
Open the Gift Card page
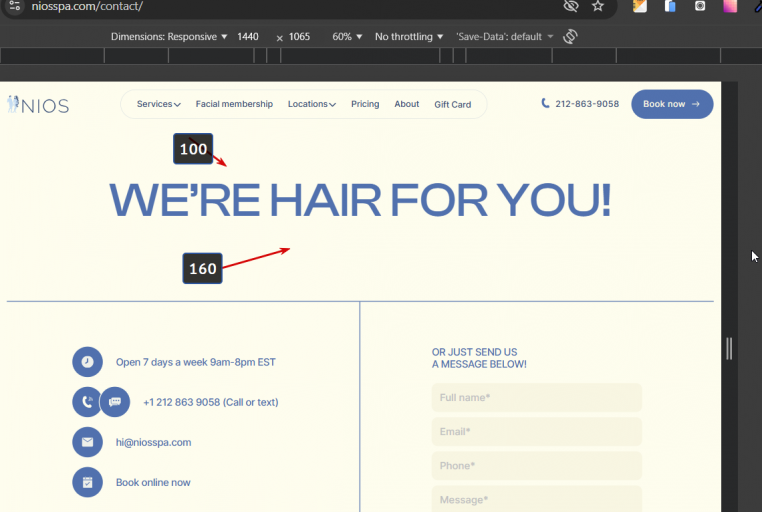coord(452,104)
